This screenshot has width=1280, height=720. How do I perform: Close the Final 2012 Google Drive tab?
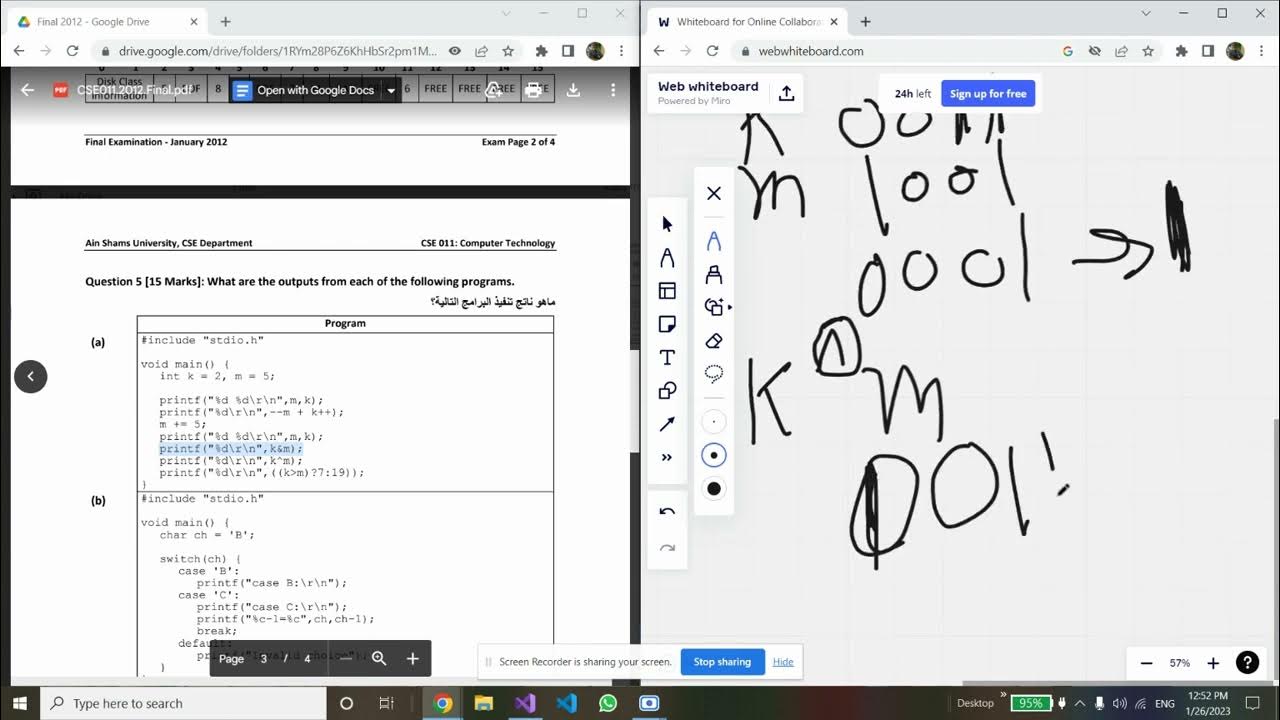[193, 21]
